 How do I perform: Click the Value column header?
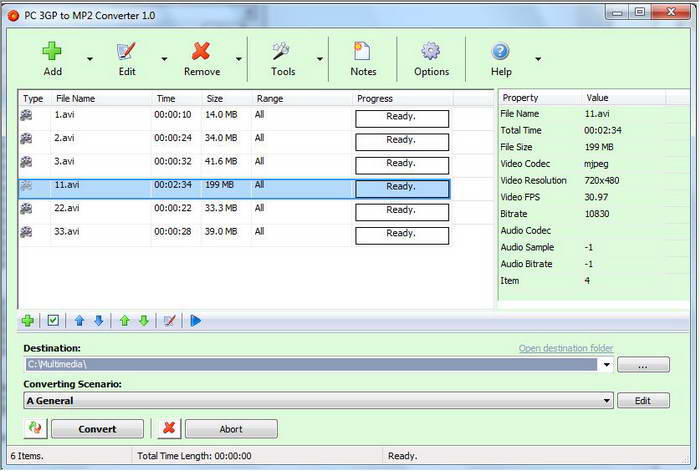(x=624, y=97)
